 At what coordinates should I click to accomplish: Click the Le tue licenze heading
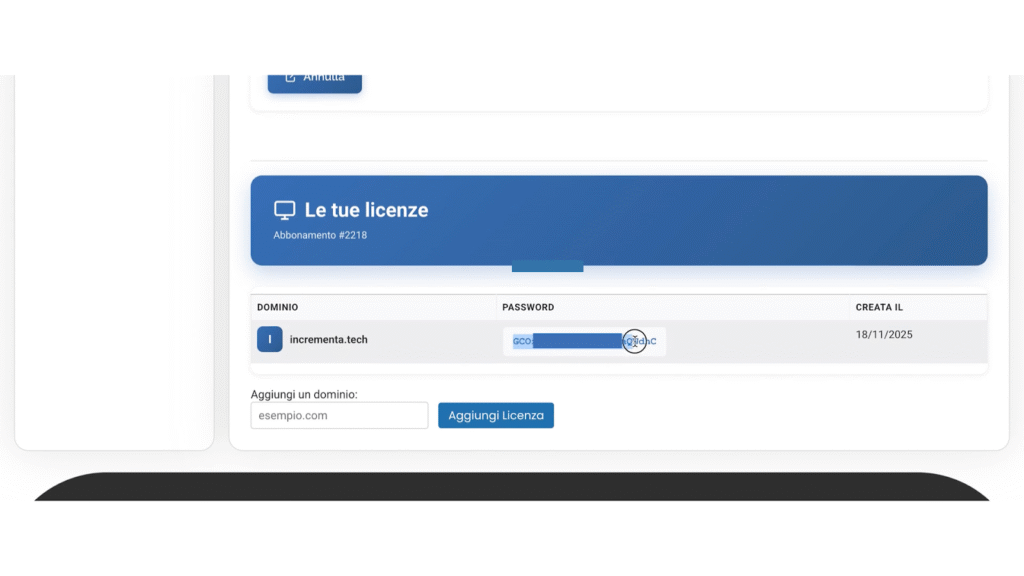click(366, 210)
